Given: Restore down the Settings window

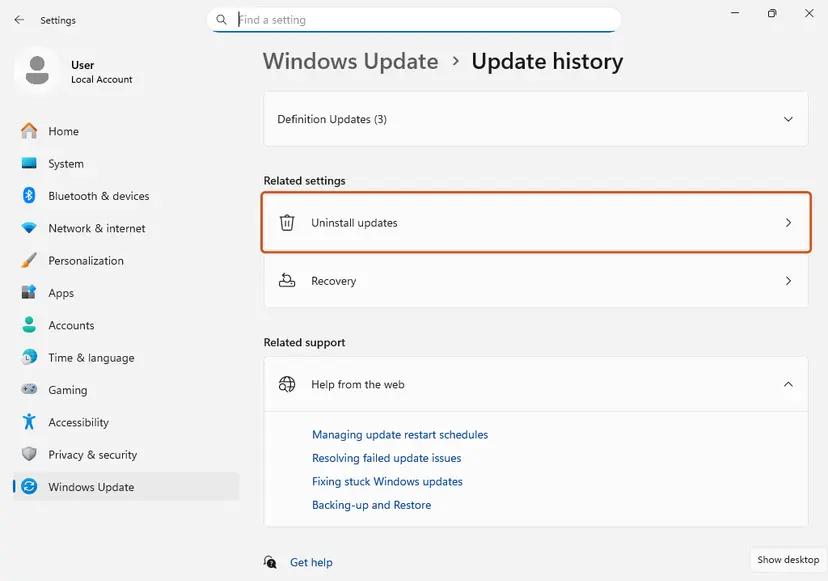Looking at the screenshot, I should tap(771, 13).
